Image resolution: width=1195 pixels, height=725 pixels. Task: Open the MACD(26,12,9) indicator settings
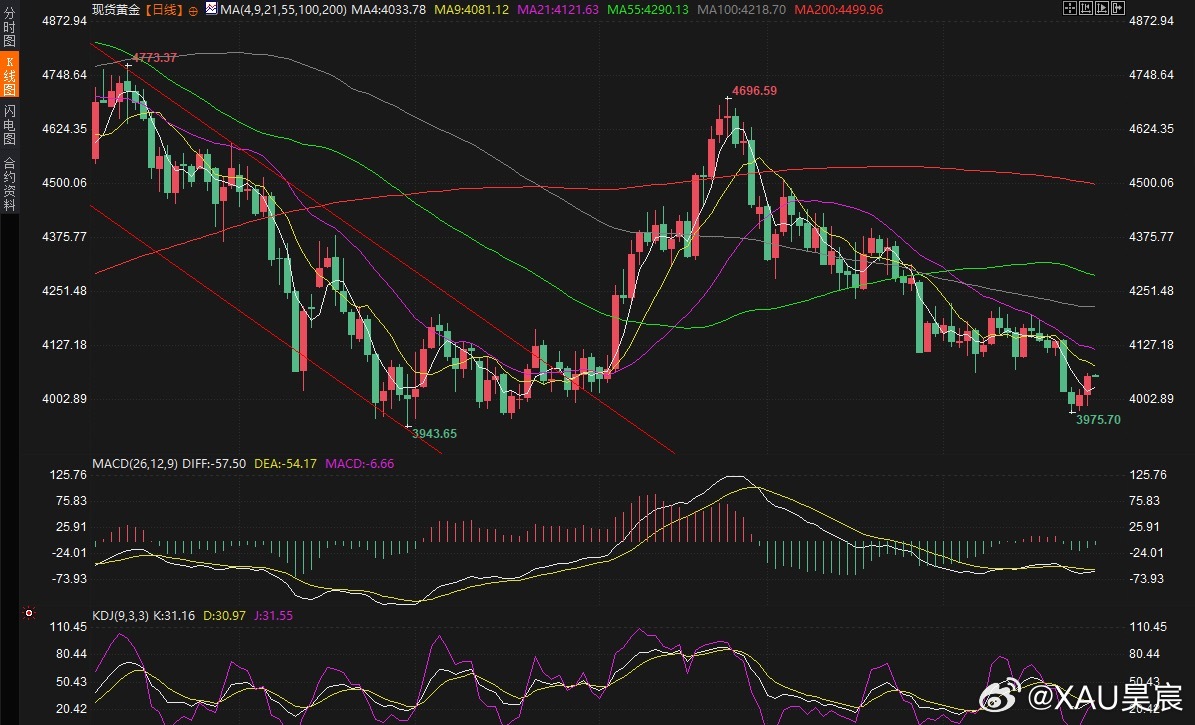pyautogui.click(x=135, y=464)
